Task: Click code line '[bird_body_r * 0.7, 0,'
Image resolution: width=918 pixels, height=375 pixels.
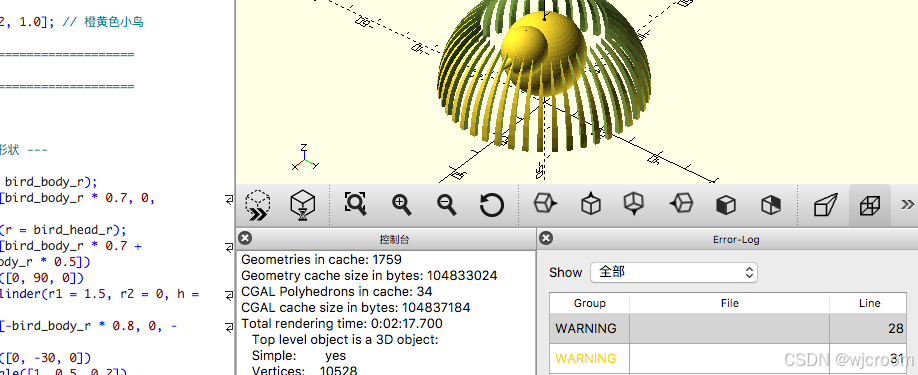Action: (77, 198)
